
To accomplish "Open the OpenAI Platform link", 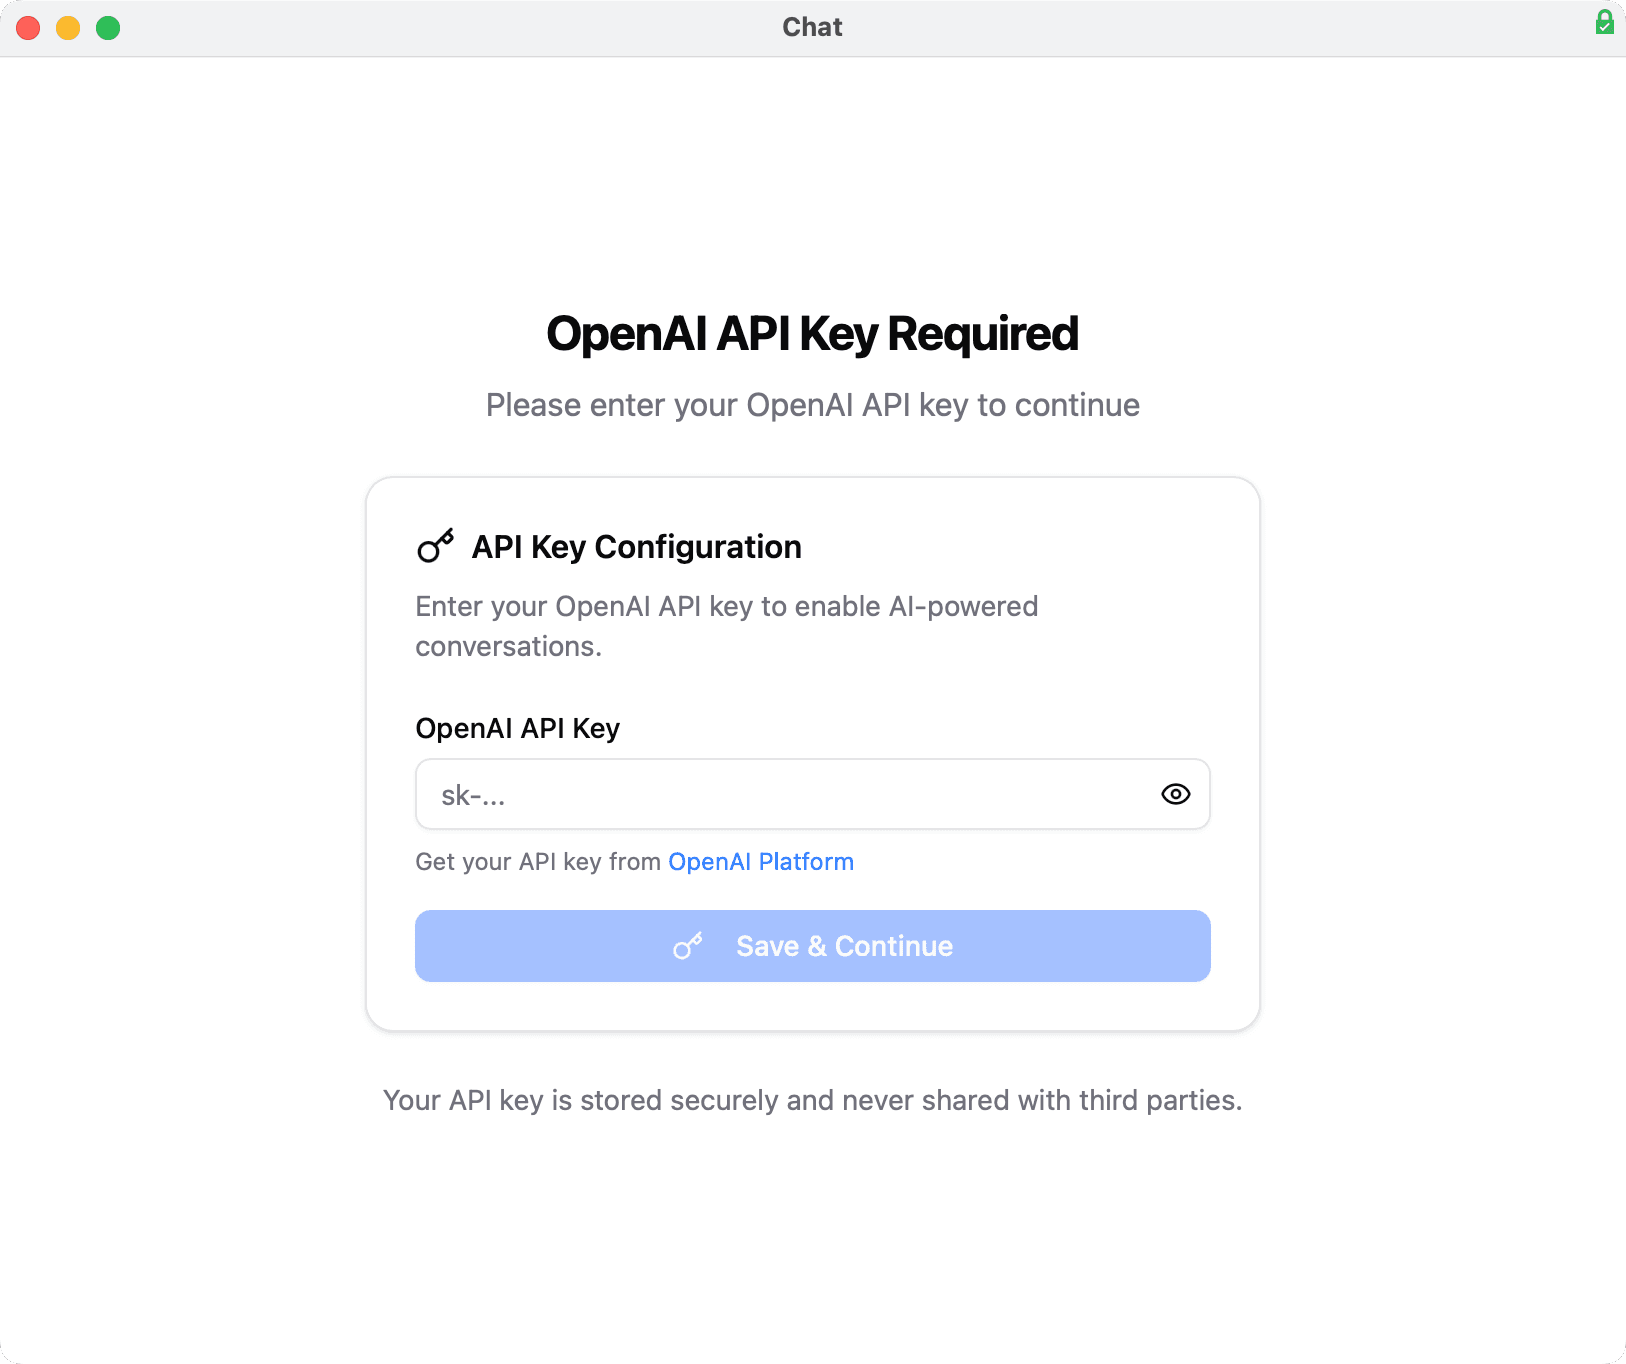I will 761,861.
